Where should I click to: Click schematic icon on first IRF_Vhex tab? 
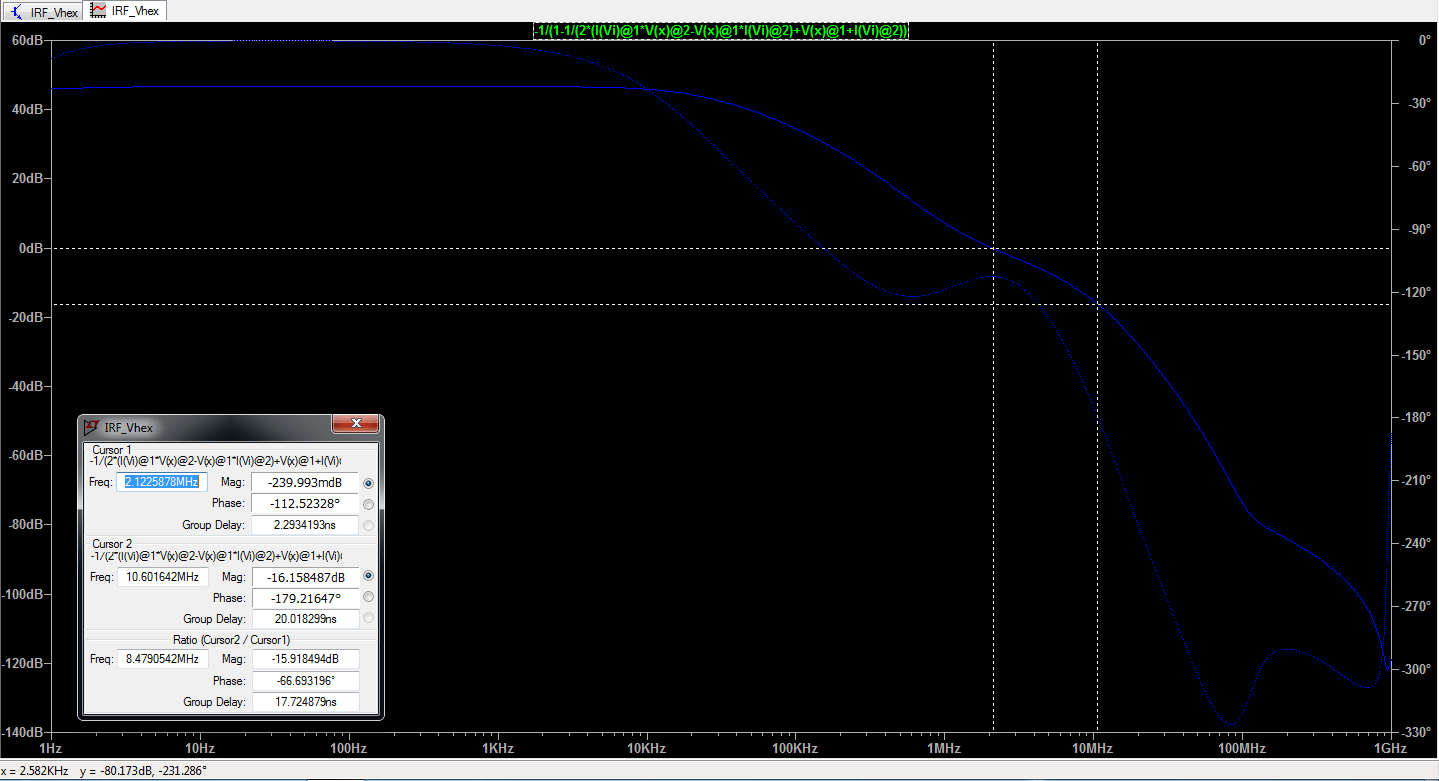coord(16,10)
